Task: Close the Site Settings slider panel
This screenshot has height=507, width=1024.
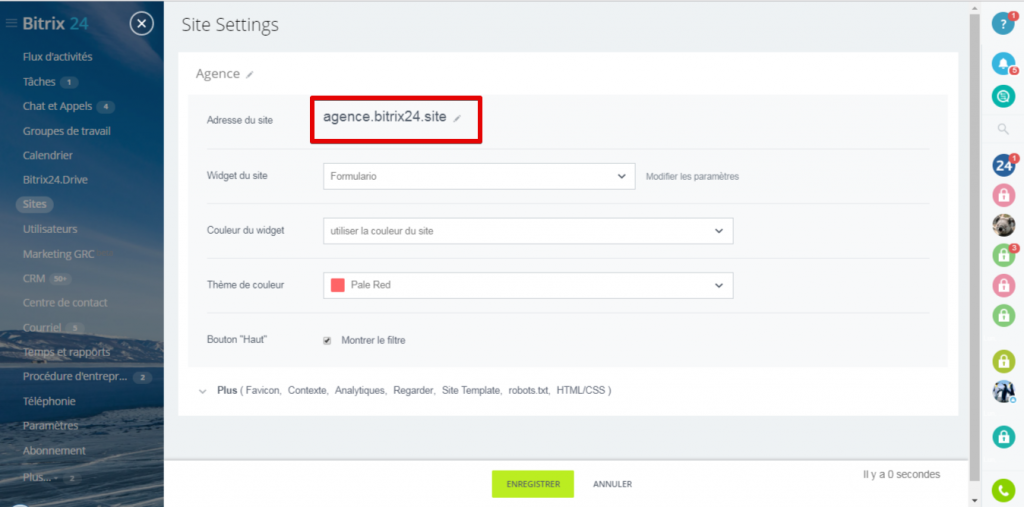Action: 142,24
